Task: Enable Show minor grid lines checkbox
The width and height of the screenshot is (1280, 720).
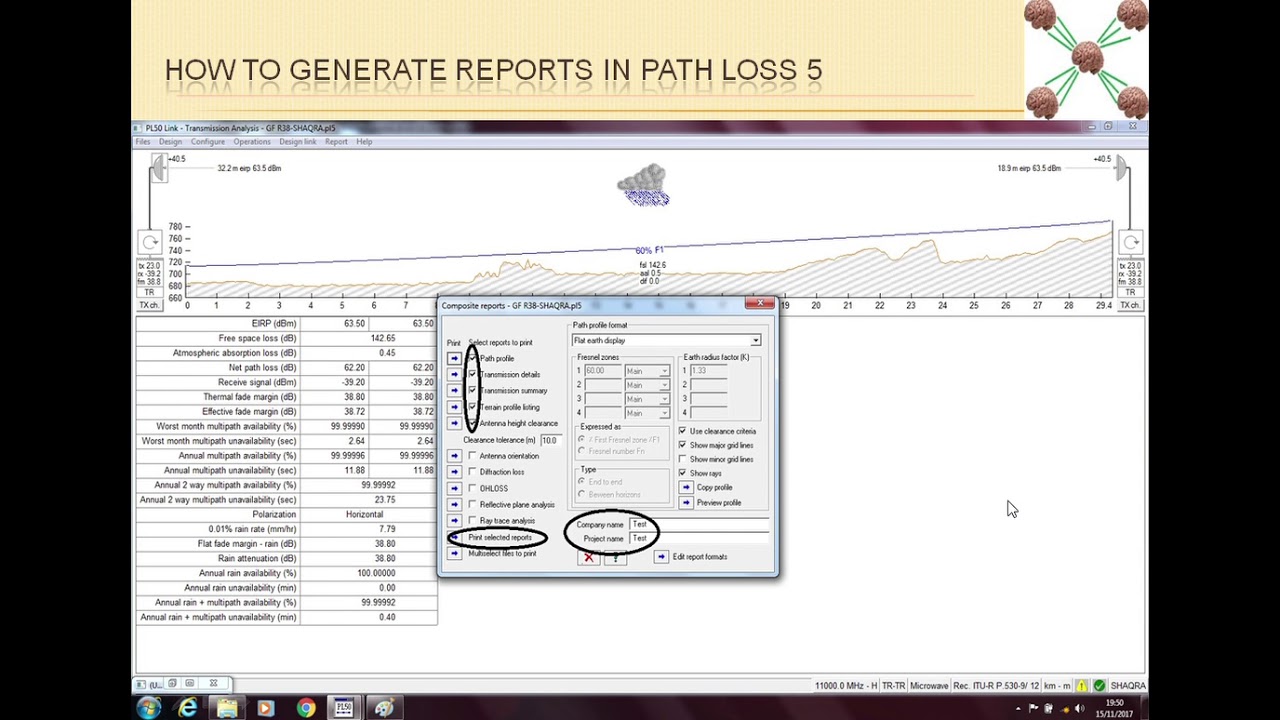Action: (x=683, y=459)
